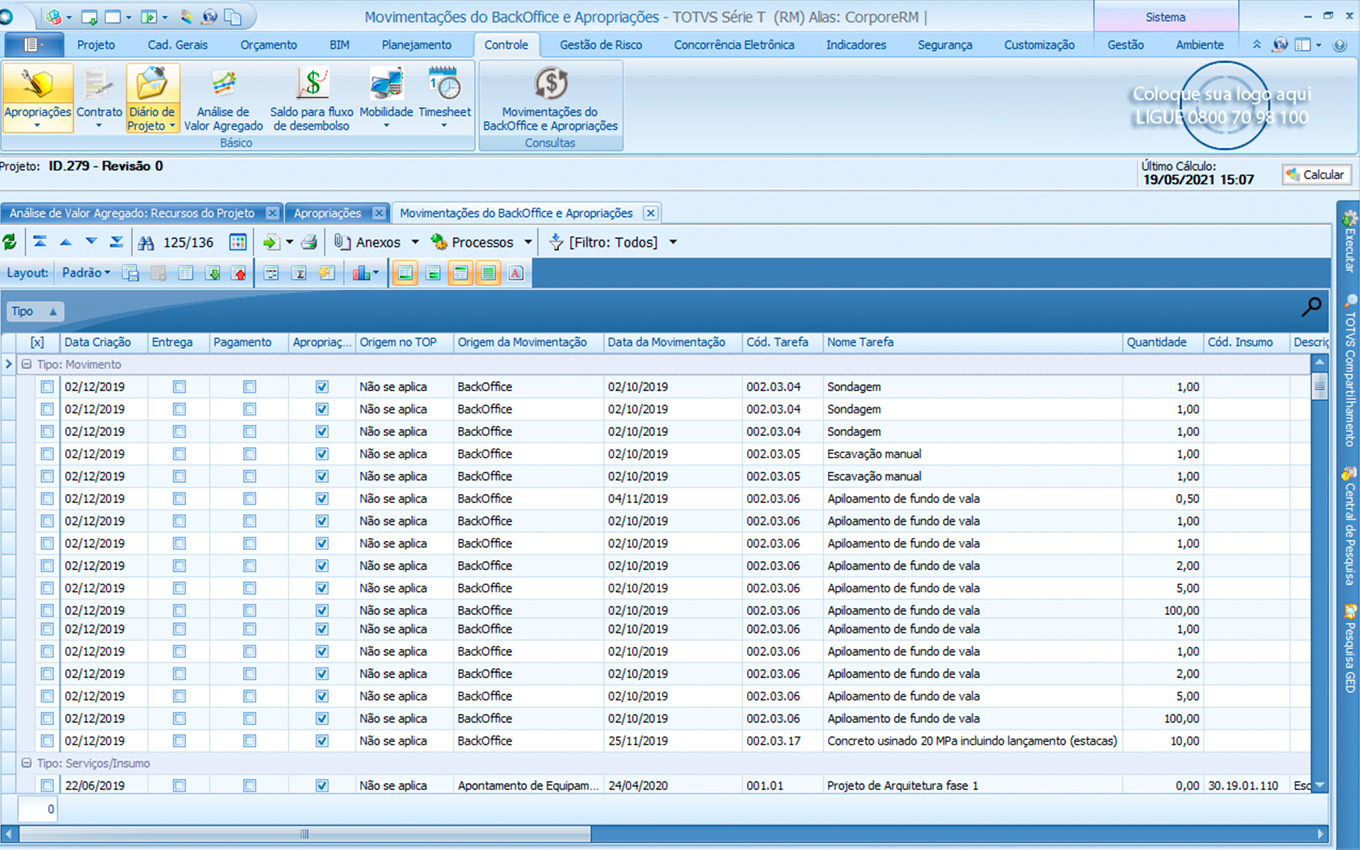The height and width of the screenshot is (850, 1360).
Task: Open Central de Pesquisa side panel
Action: point(1349,525)
